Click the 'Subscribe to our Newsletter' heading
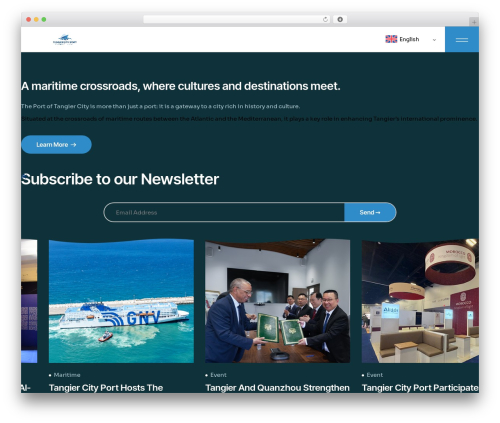The image size is (500, 423). tap(120, 179)
